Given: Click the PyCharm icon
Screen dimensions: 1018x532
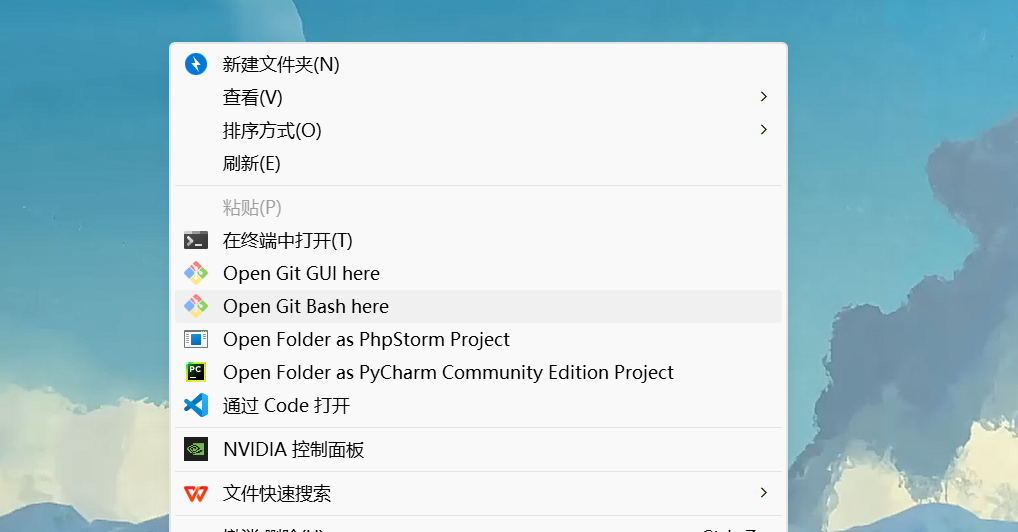Looking at the screenshot, I should tap(196, 372).
